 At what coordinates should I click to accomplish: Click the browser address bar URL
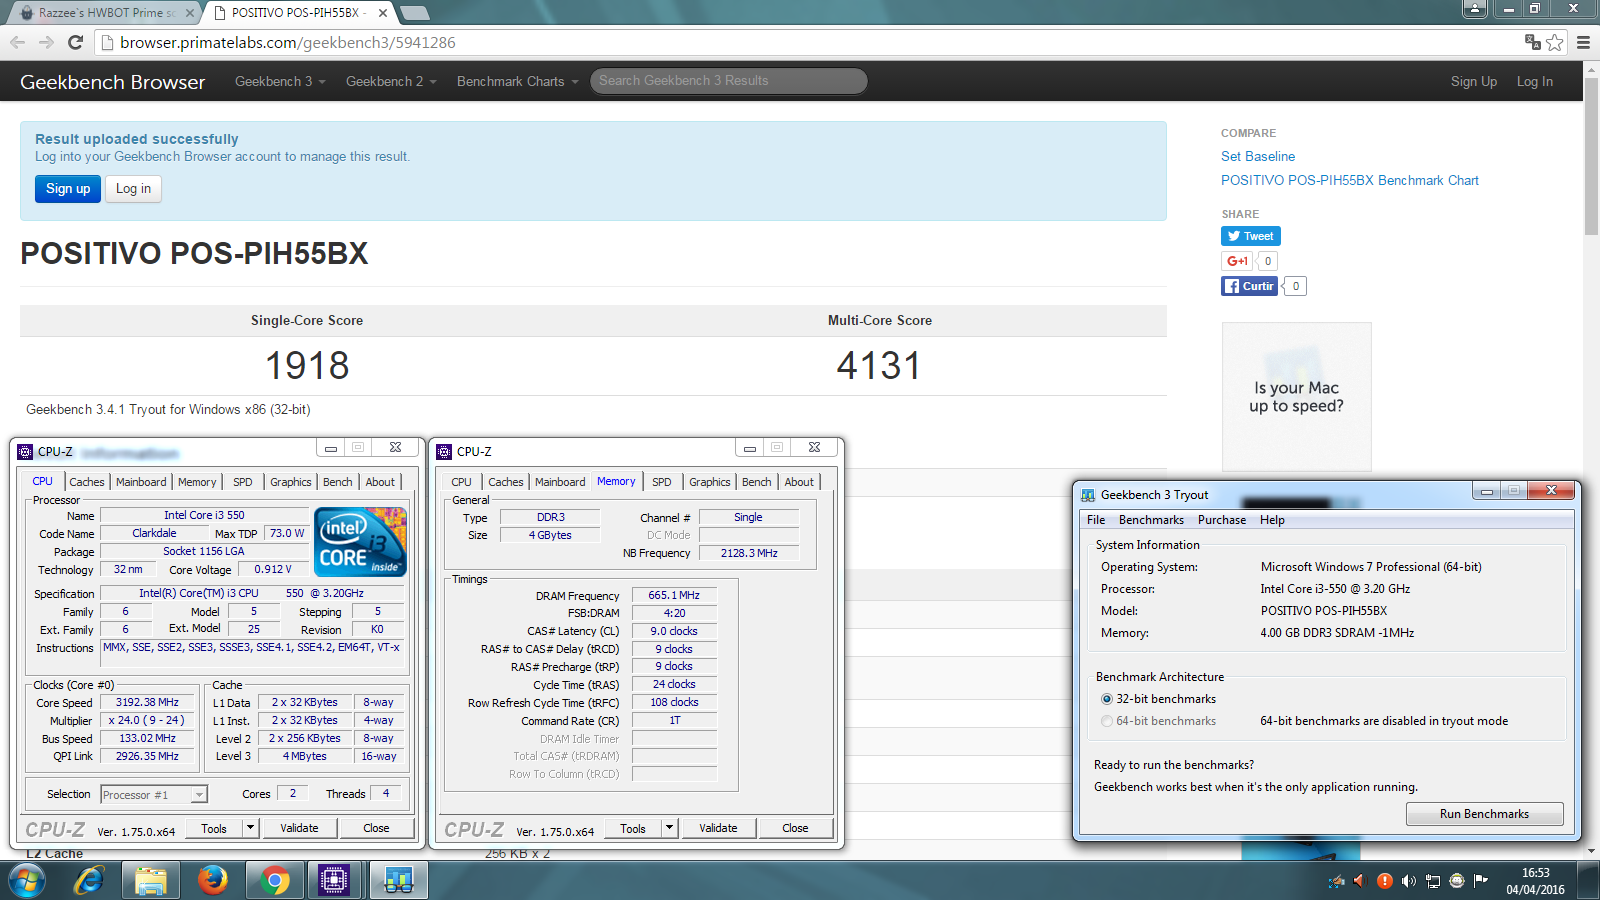(x=288, y=42)
